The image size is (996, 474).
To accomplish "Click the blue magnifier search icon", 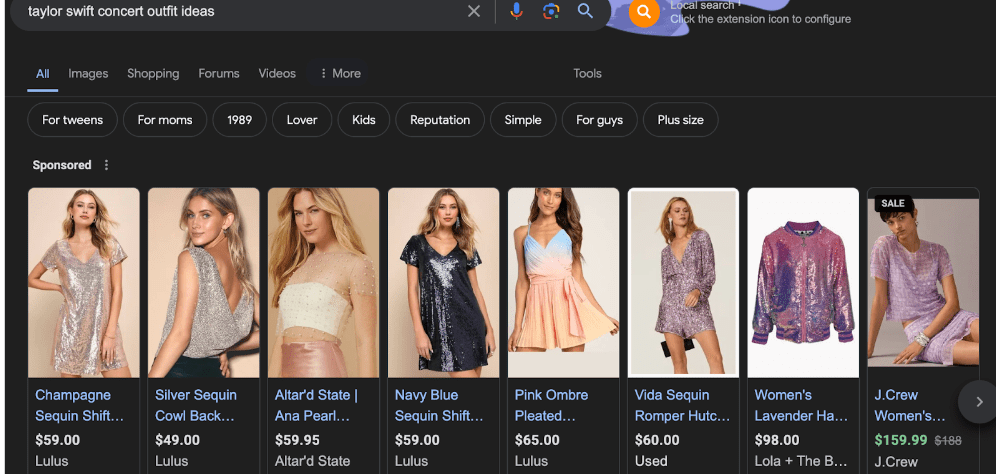I will coord(585,11).
